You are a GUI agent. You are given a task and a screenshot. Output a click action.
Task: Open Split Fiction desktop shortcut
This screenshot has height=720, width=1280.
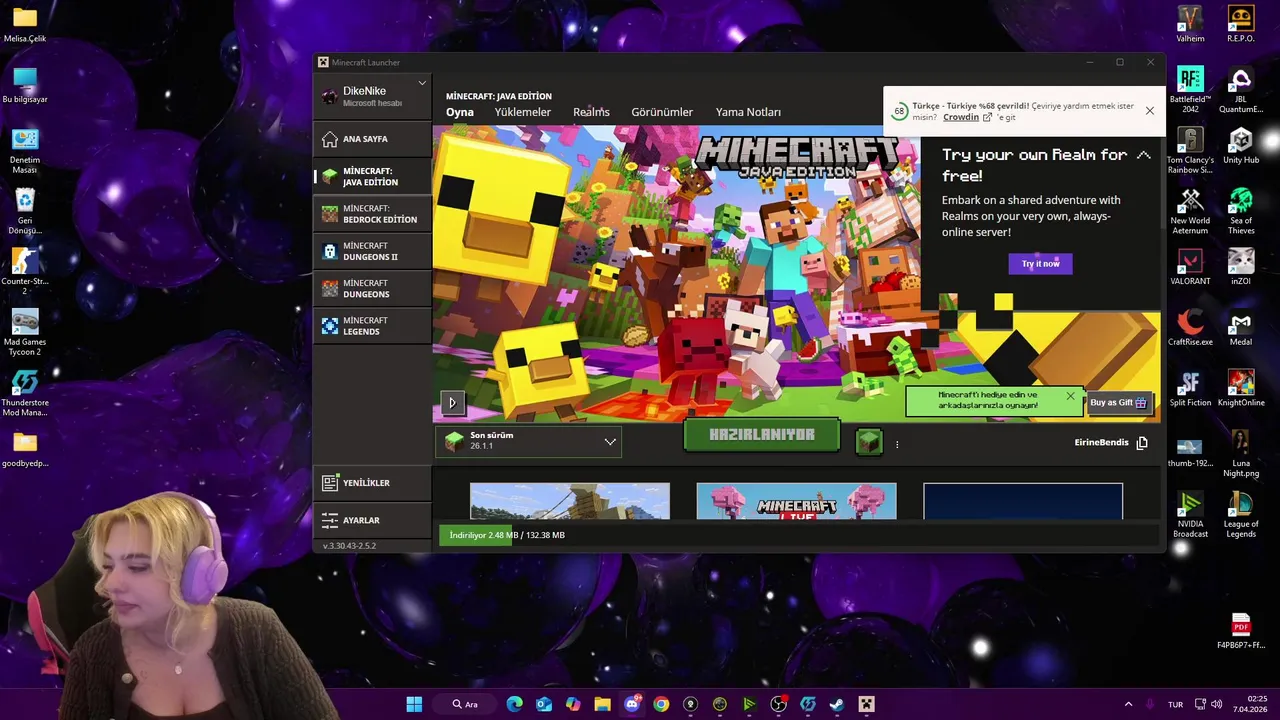[1190, 388]
